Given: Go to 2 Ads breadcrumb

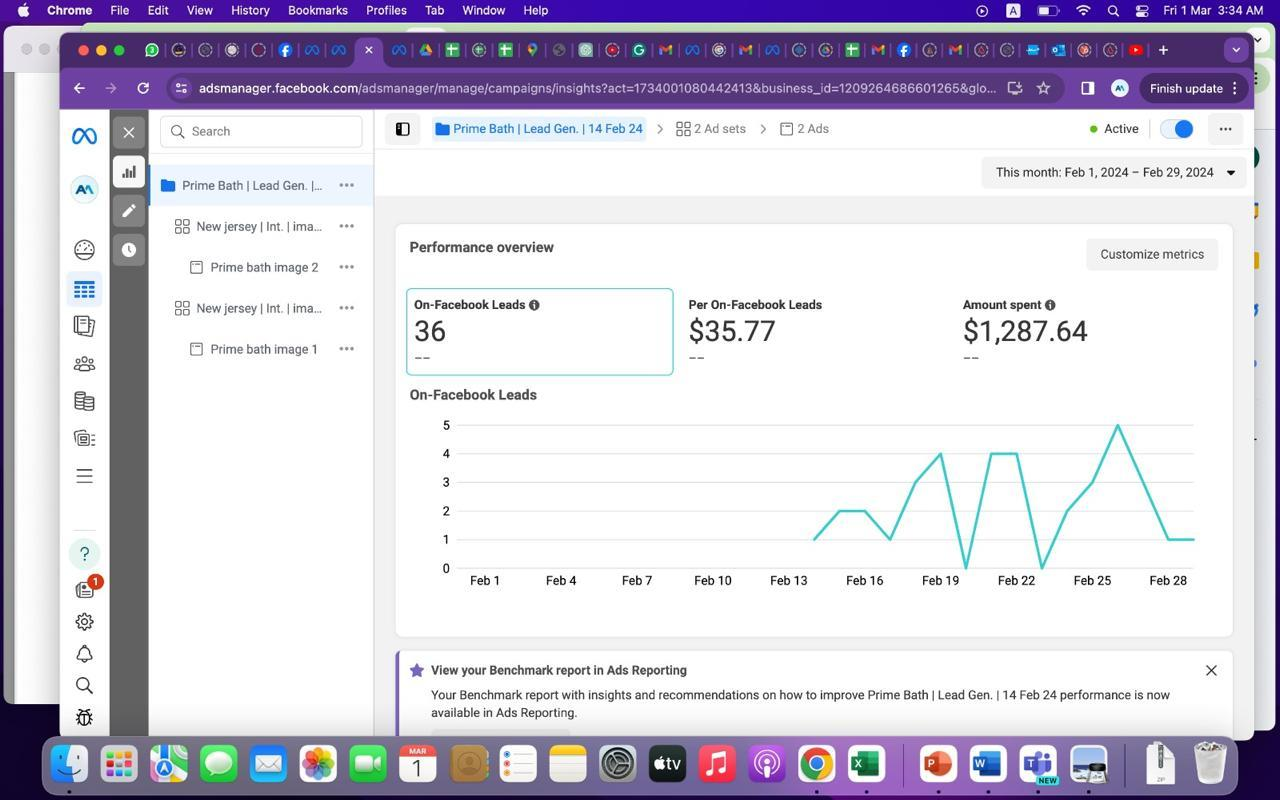Looking at the screenshot, I should pos(804,129).
